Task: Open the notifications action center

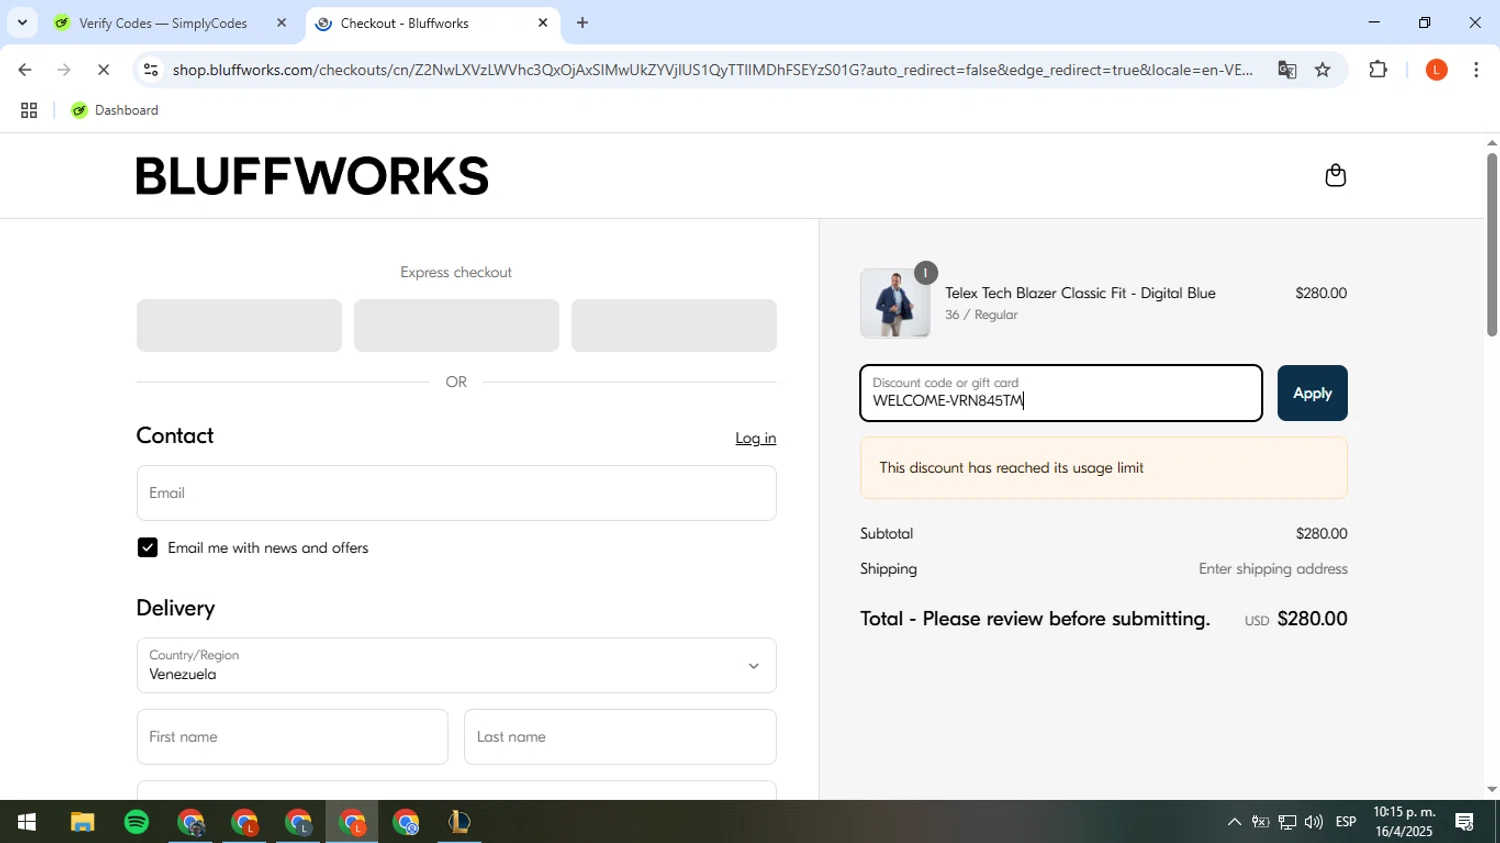Action: coord(1465,822)
